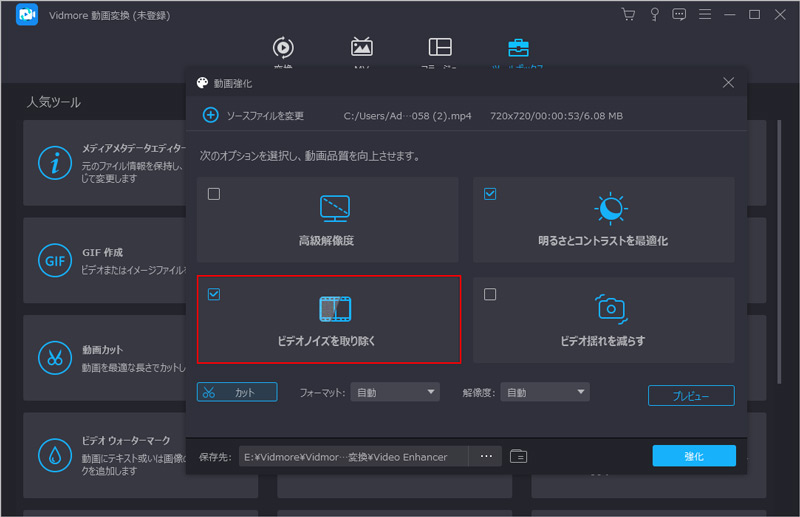
Task: Close the 動画強化 dialog
Action: 728,83
